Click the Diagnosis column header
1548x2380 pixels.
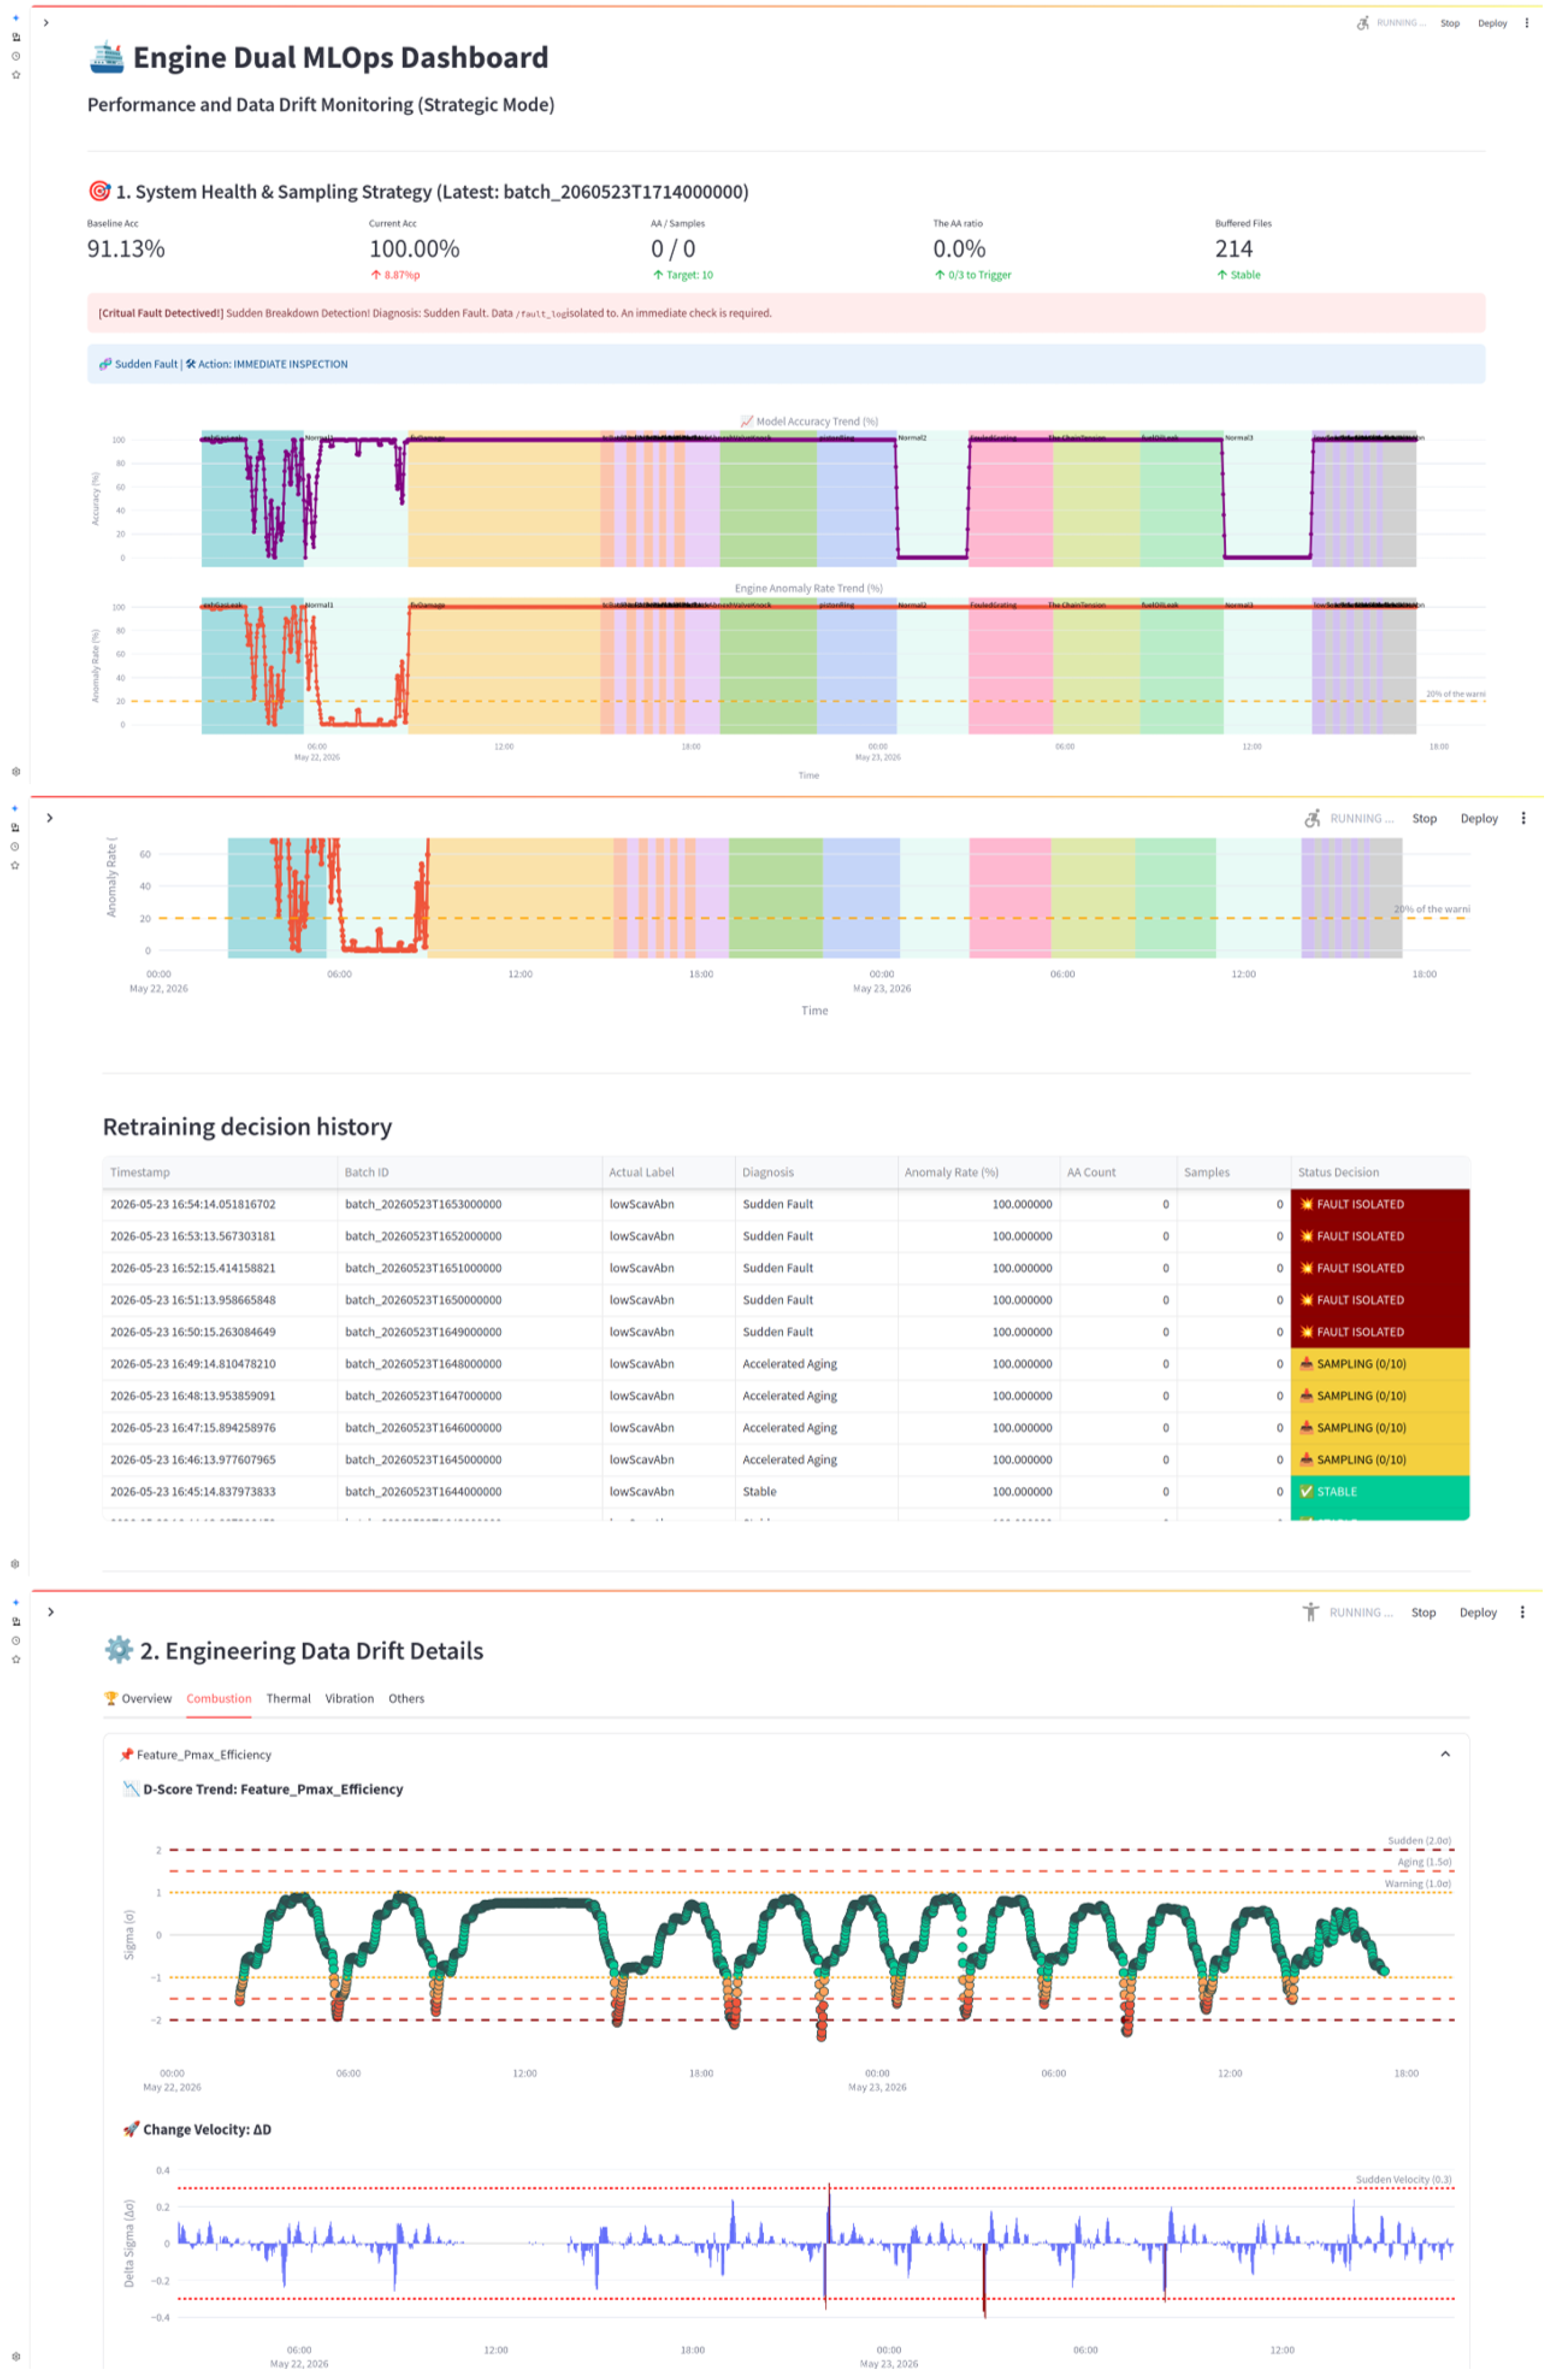[817, 1173]
